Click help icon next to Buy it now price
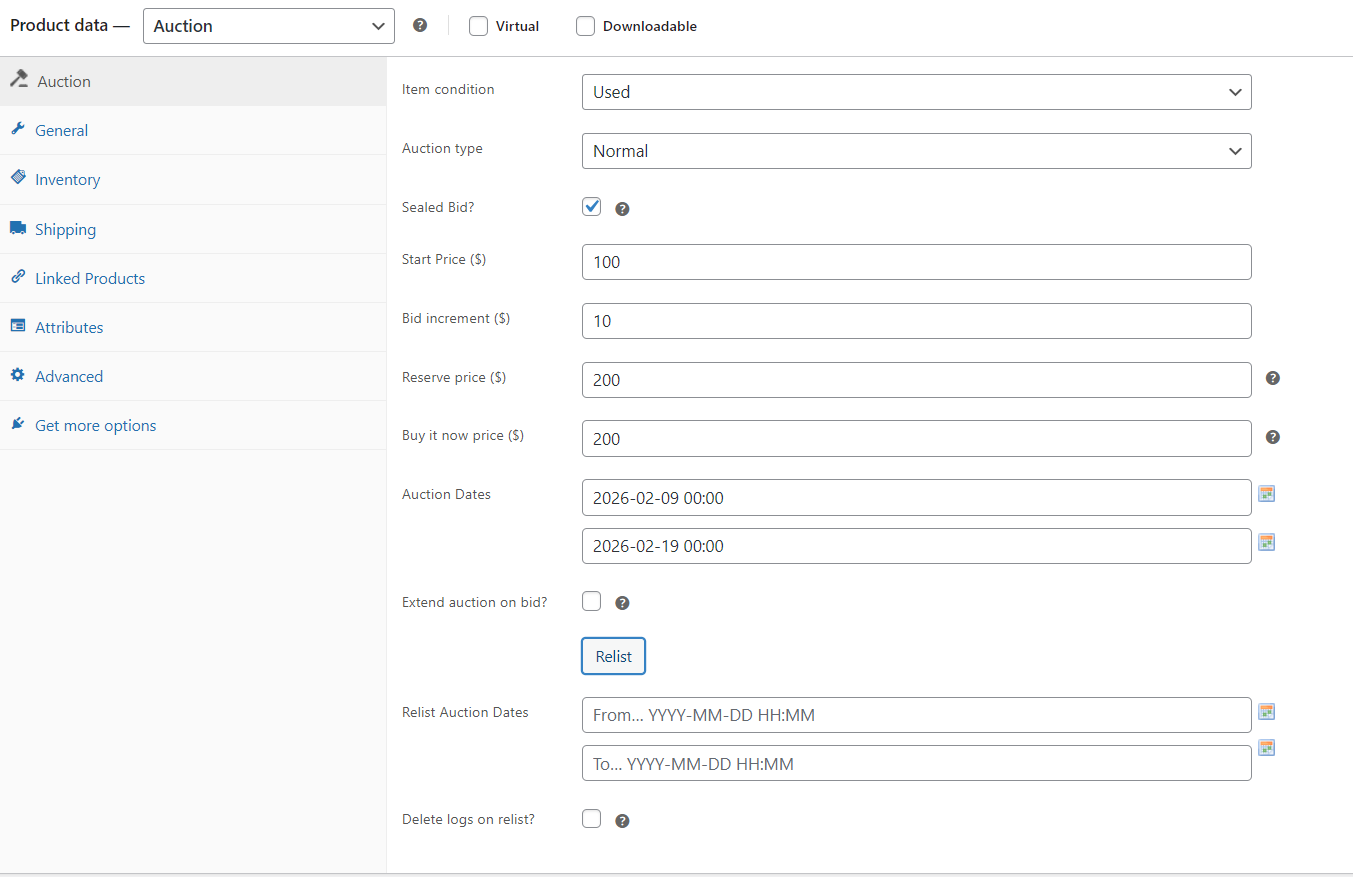 [1273, 437]
